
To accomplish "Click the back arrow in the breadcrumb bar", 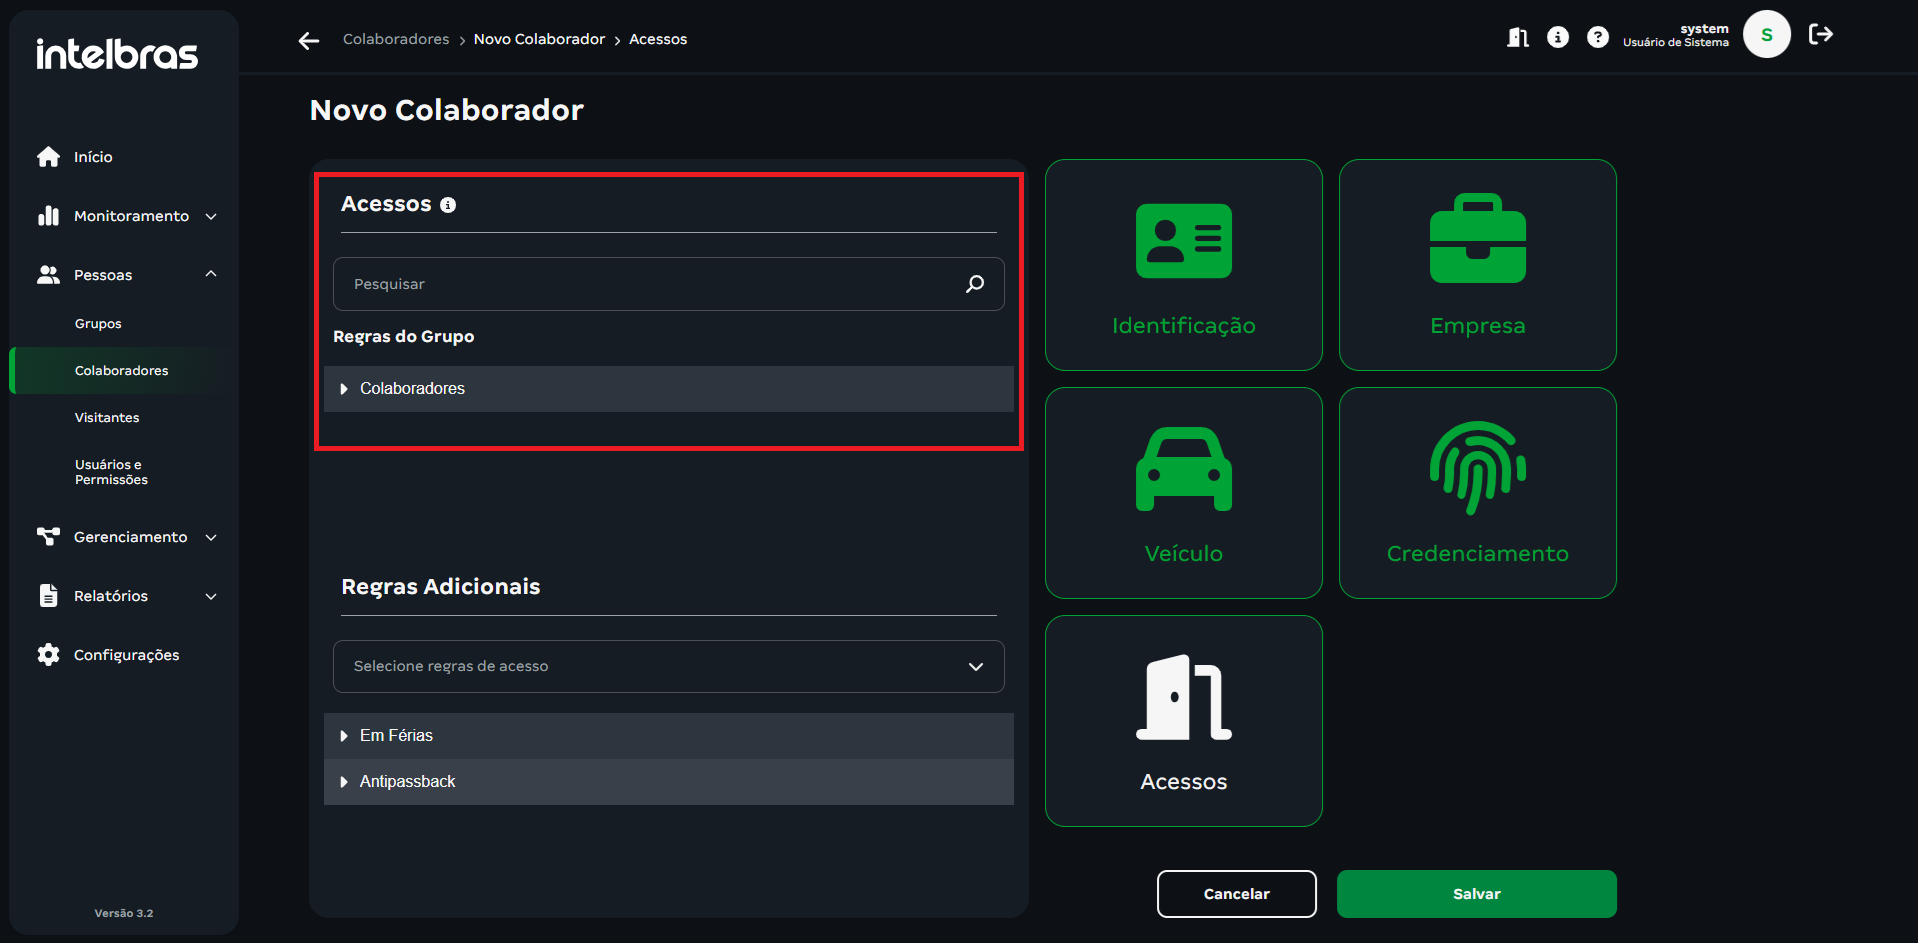I will tap(308, 40).
